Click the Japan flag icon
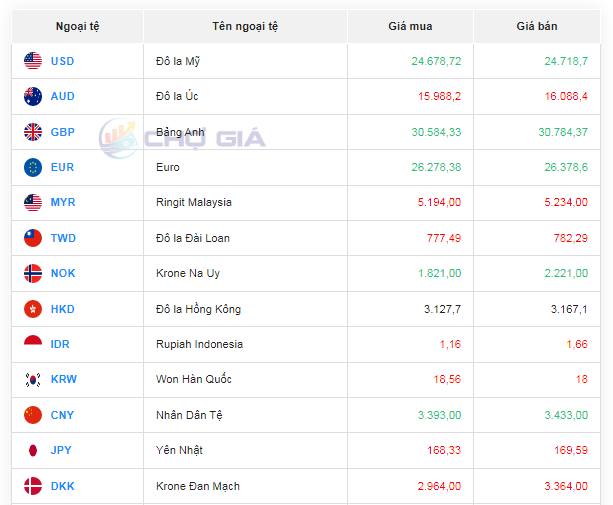 (33, 450)
